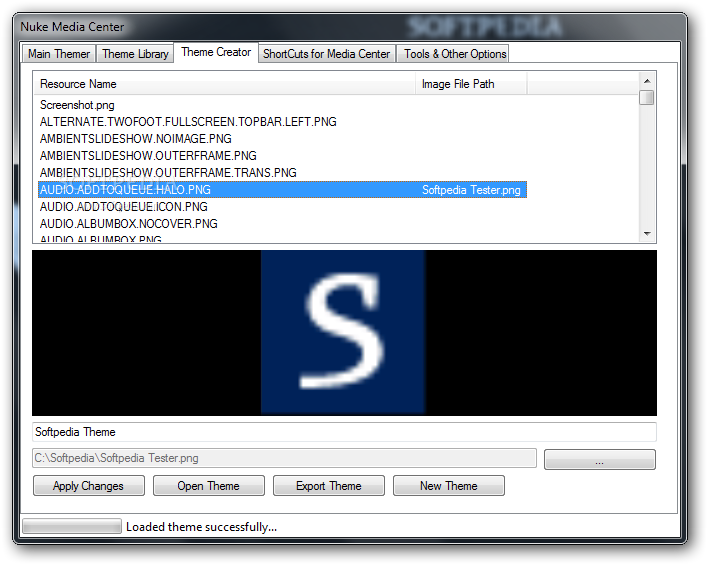Sort by Resource Name column header

point(224,84)
